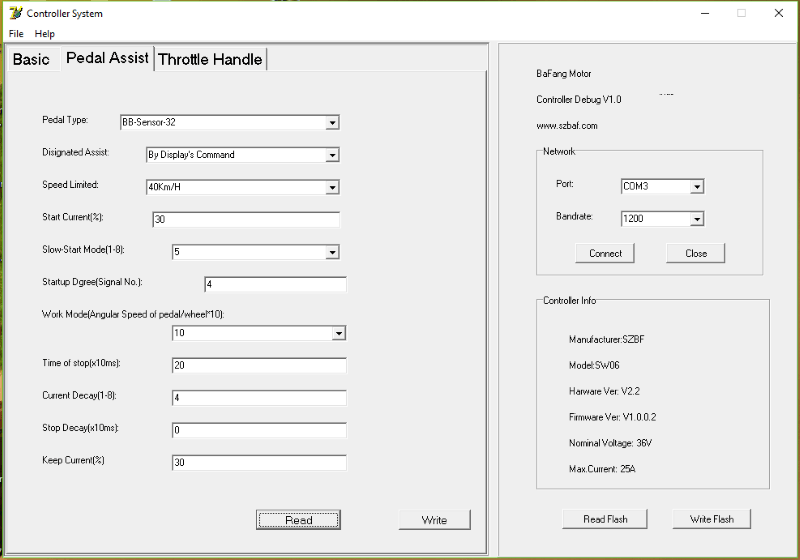The height and width of the screenshot is (560, 800).
Task: Click the Time of stop field
Action: [259, 365]
